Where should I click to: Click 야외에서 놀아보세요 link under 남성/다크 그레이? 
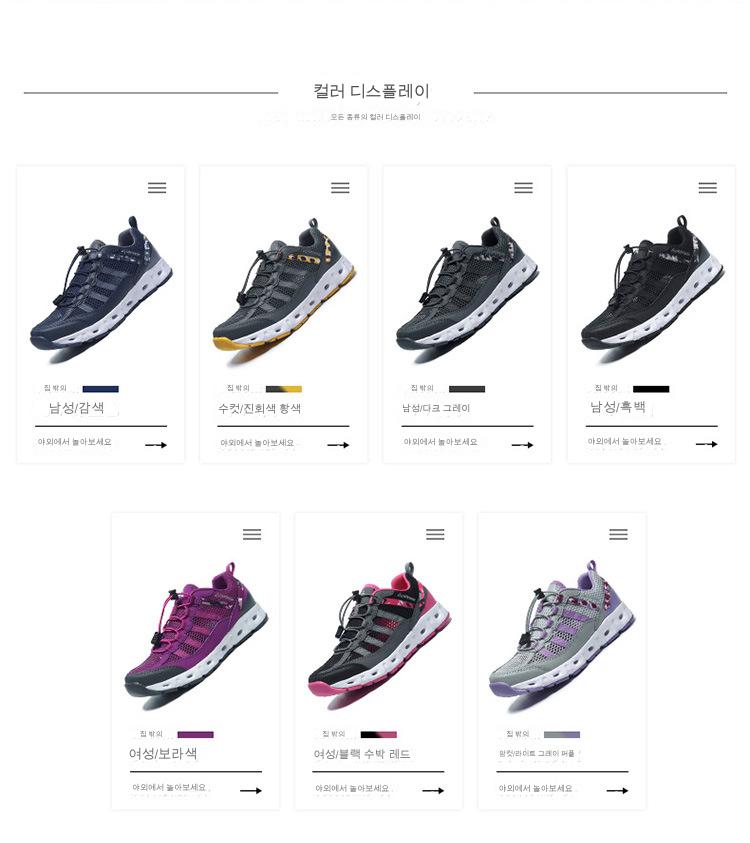pyautogui.click(x=440, y=442)
